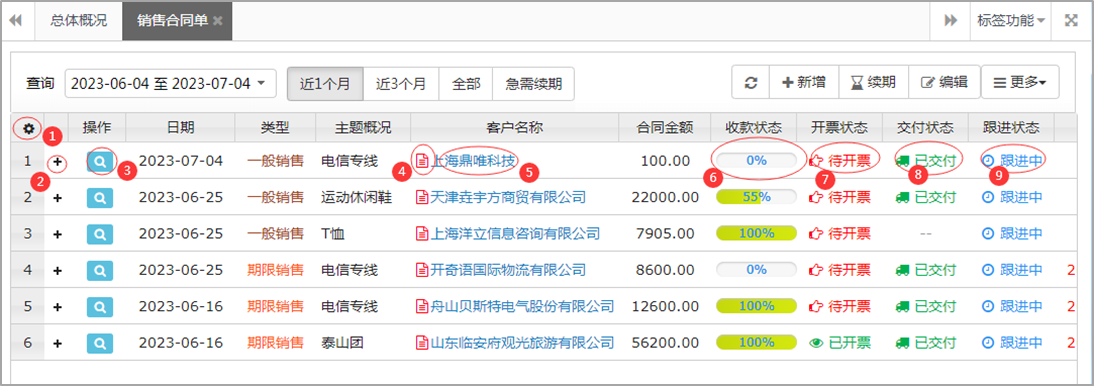Filter by 急需续期
The height and width of the screenshot is (386, 1094).
click(534, 84)
